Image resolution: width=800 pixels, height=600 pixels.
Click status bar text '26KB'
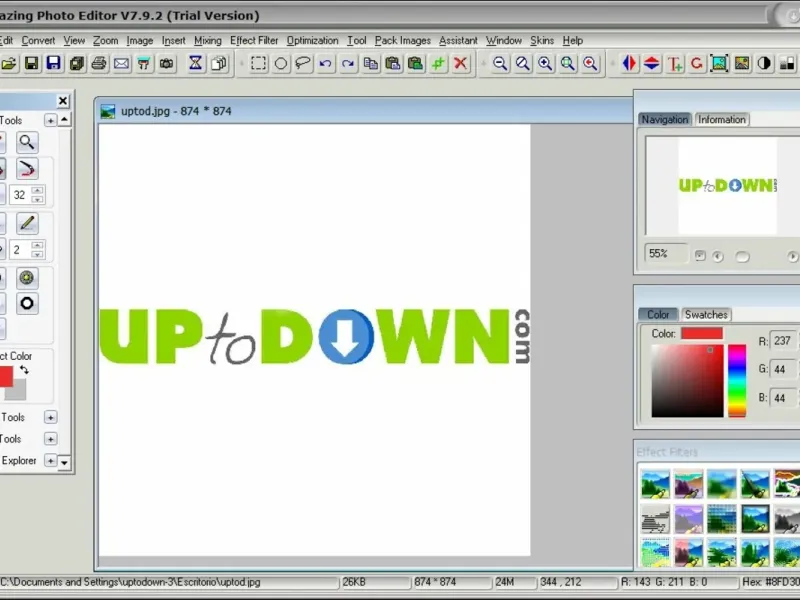(x=355, y=582)
